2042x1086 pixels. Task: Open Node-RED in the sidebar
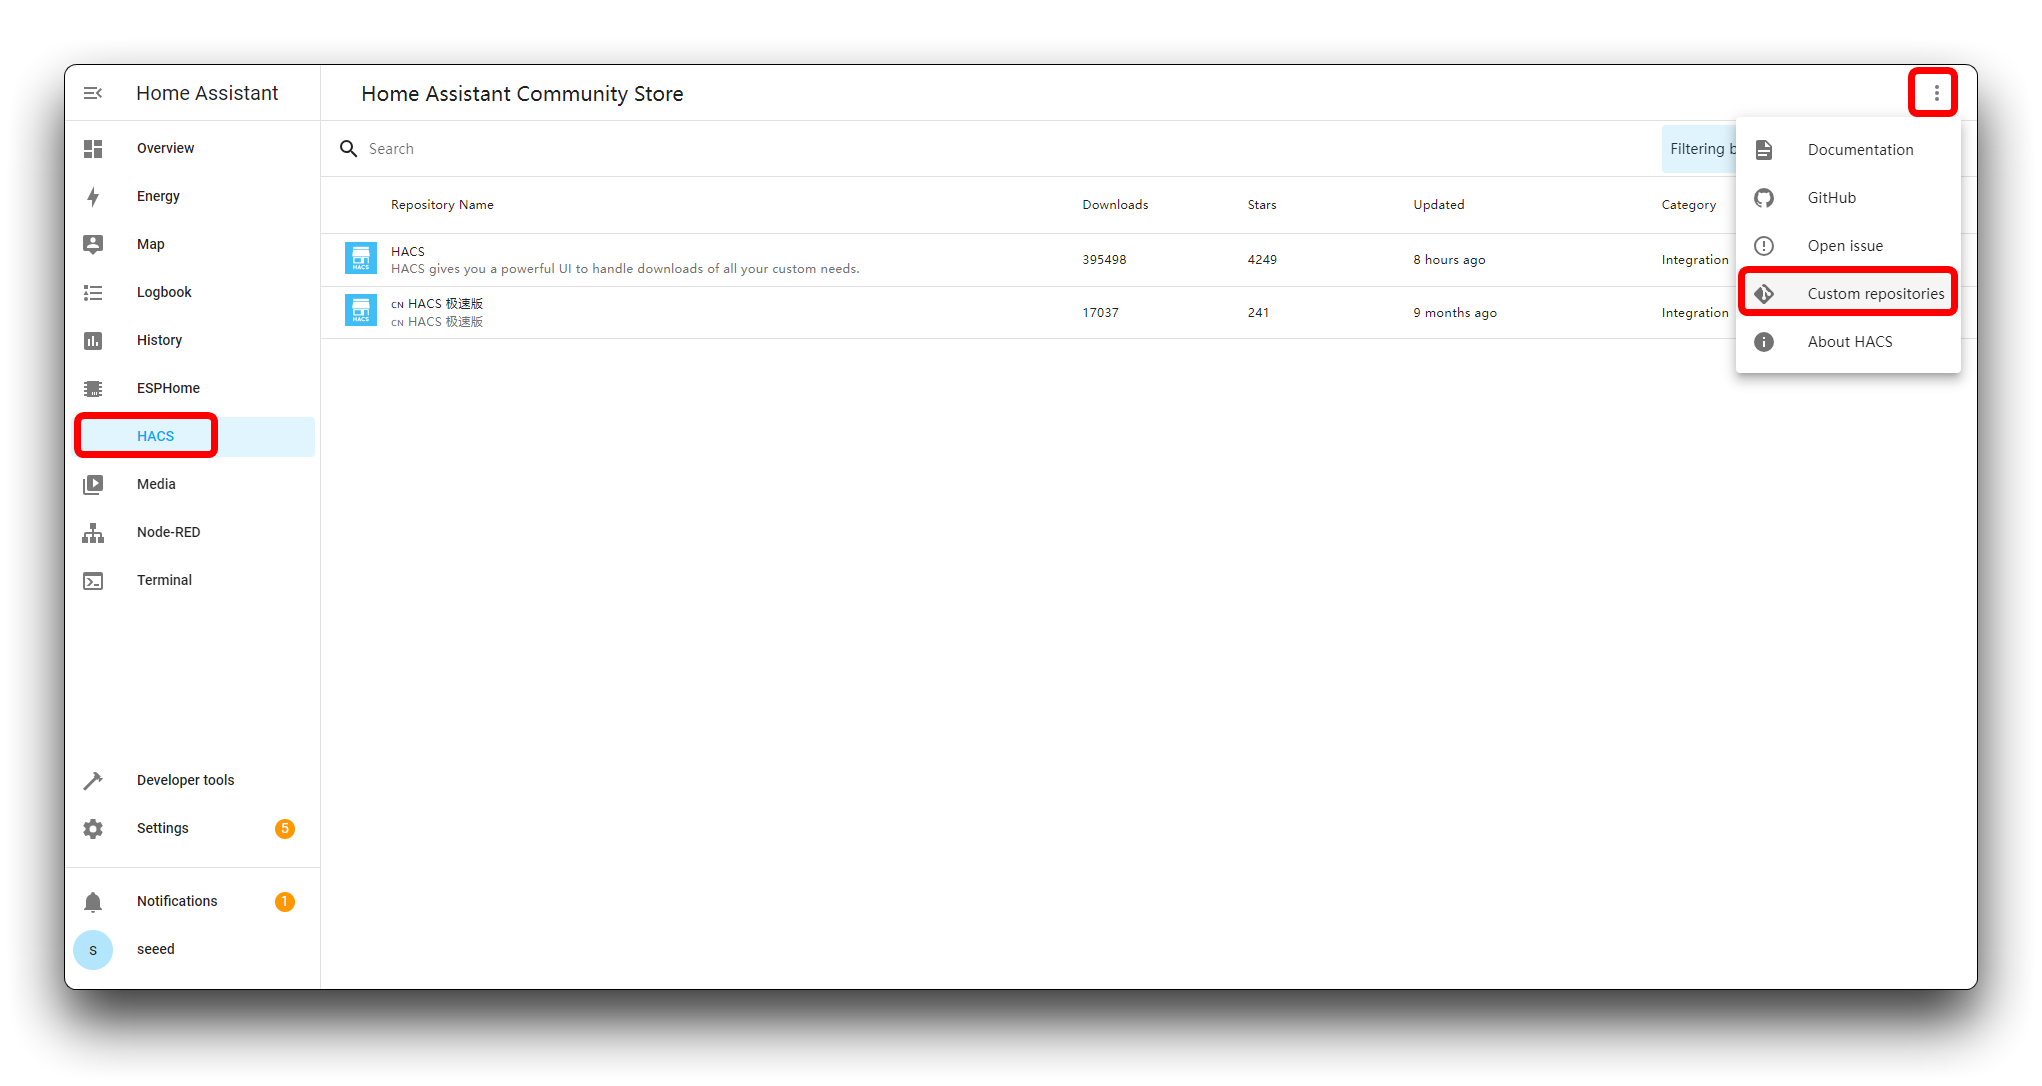pyautogui.click(x=194, y=532)
